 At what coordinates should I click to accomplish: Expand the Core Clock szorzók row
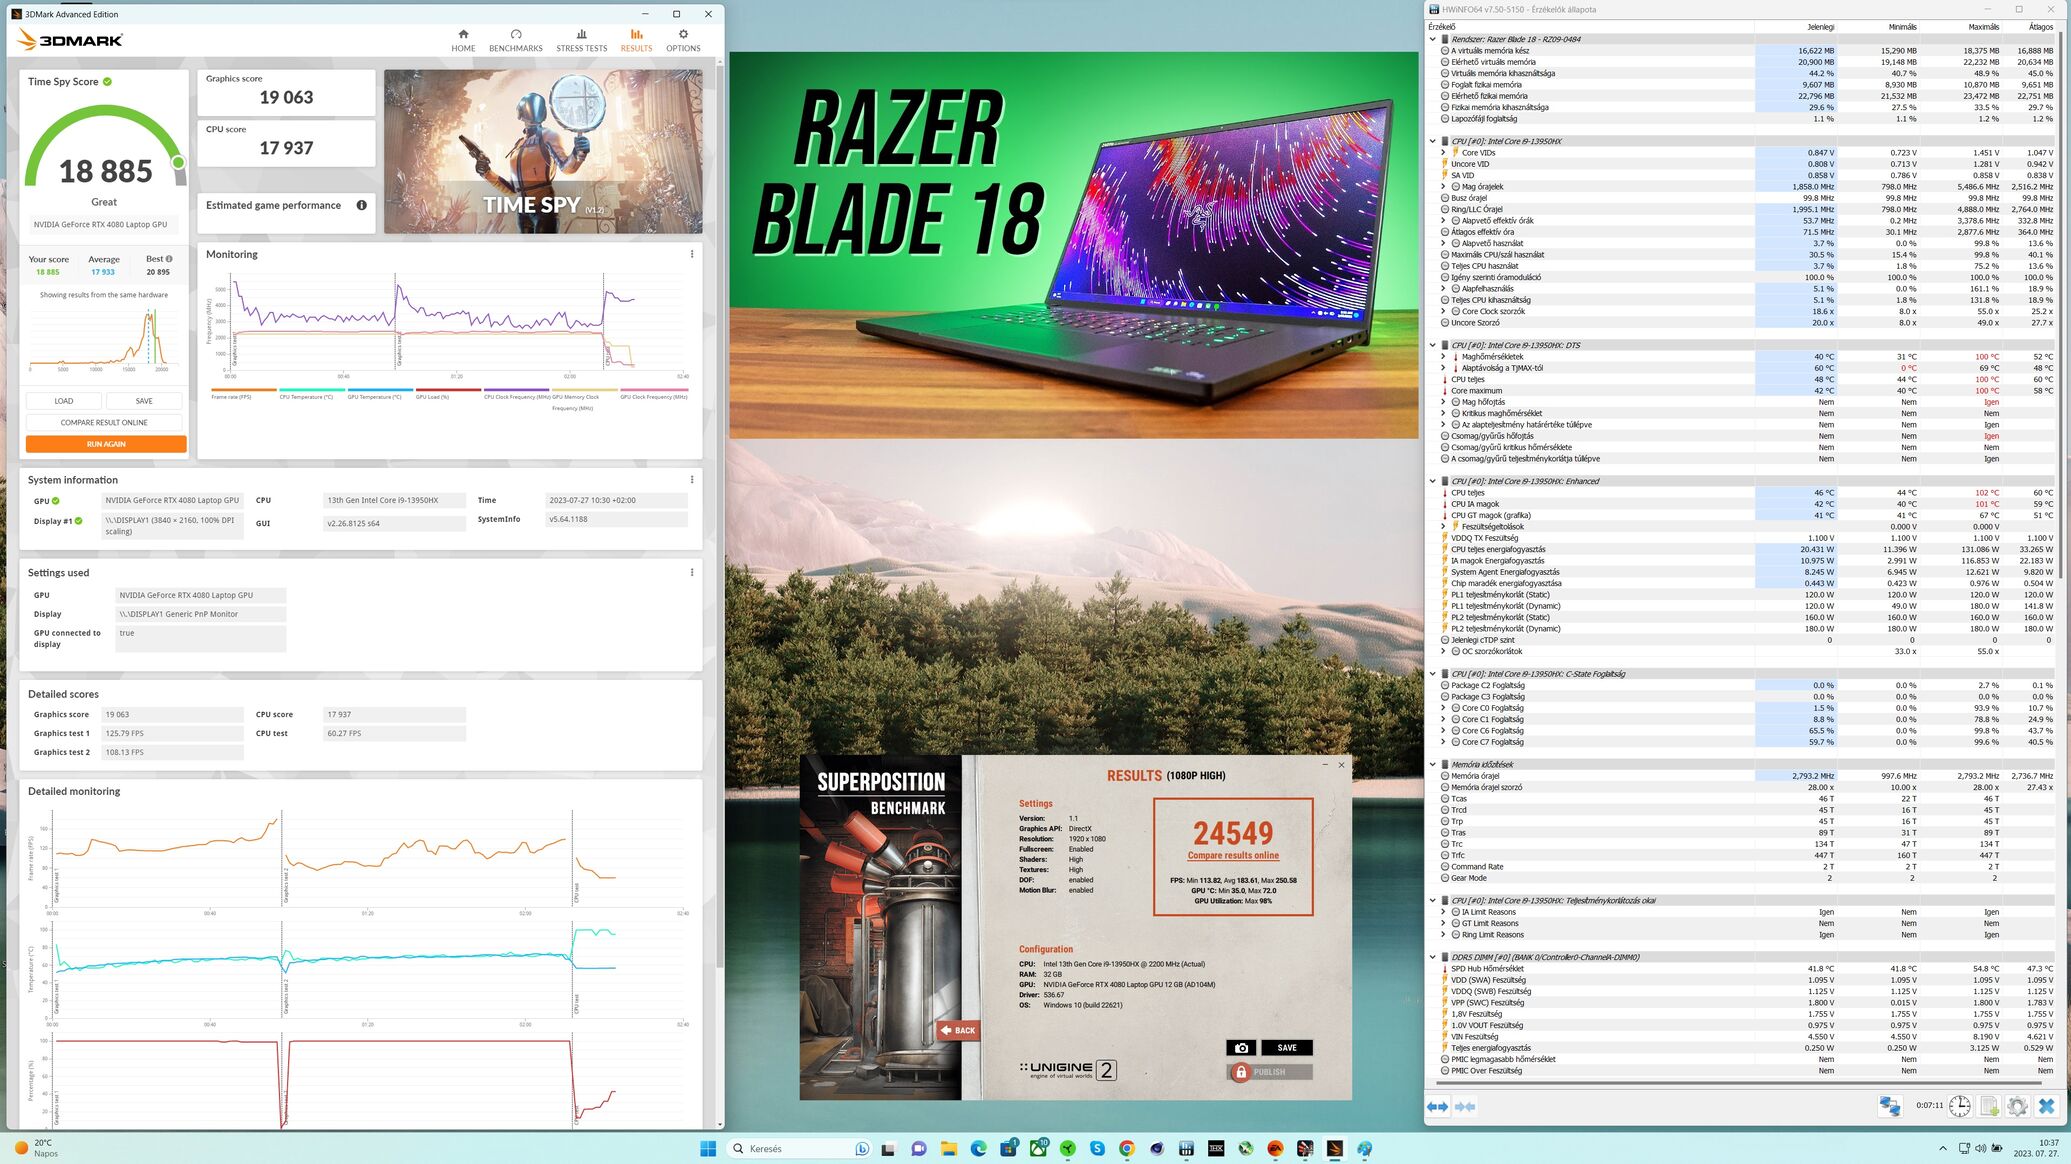tap(1443, 311)
